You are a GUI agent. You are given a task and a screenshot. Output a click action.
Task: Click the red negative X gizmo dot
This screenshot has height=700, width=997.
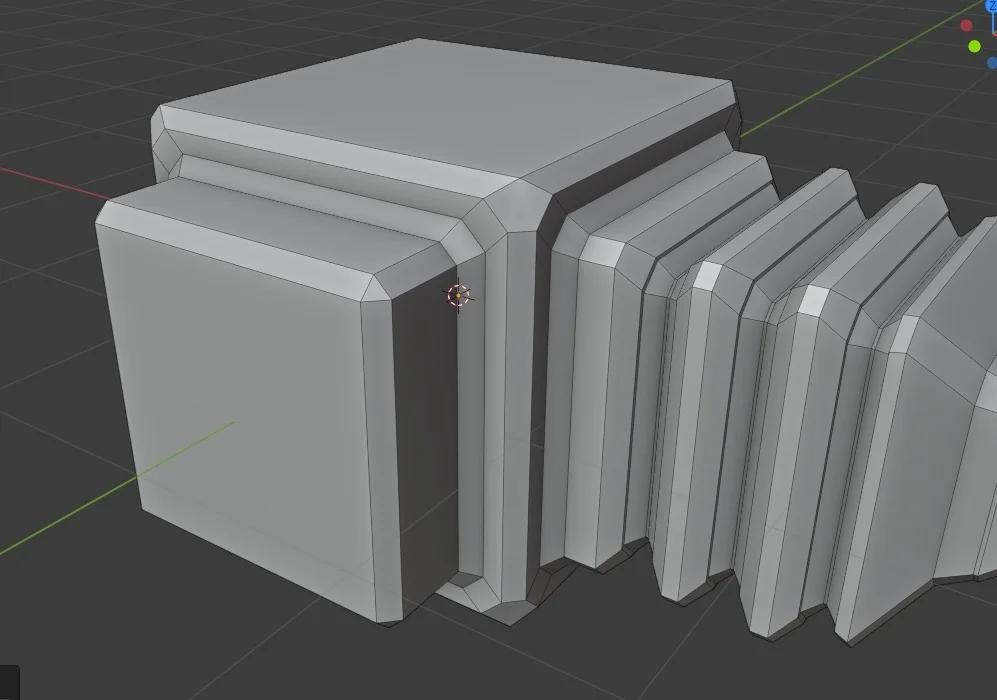click(966, 26)
